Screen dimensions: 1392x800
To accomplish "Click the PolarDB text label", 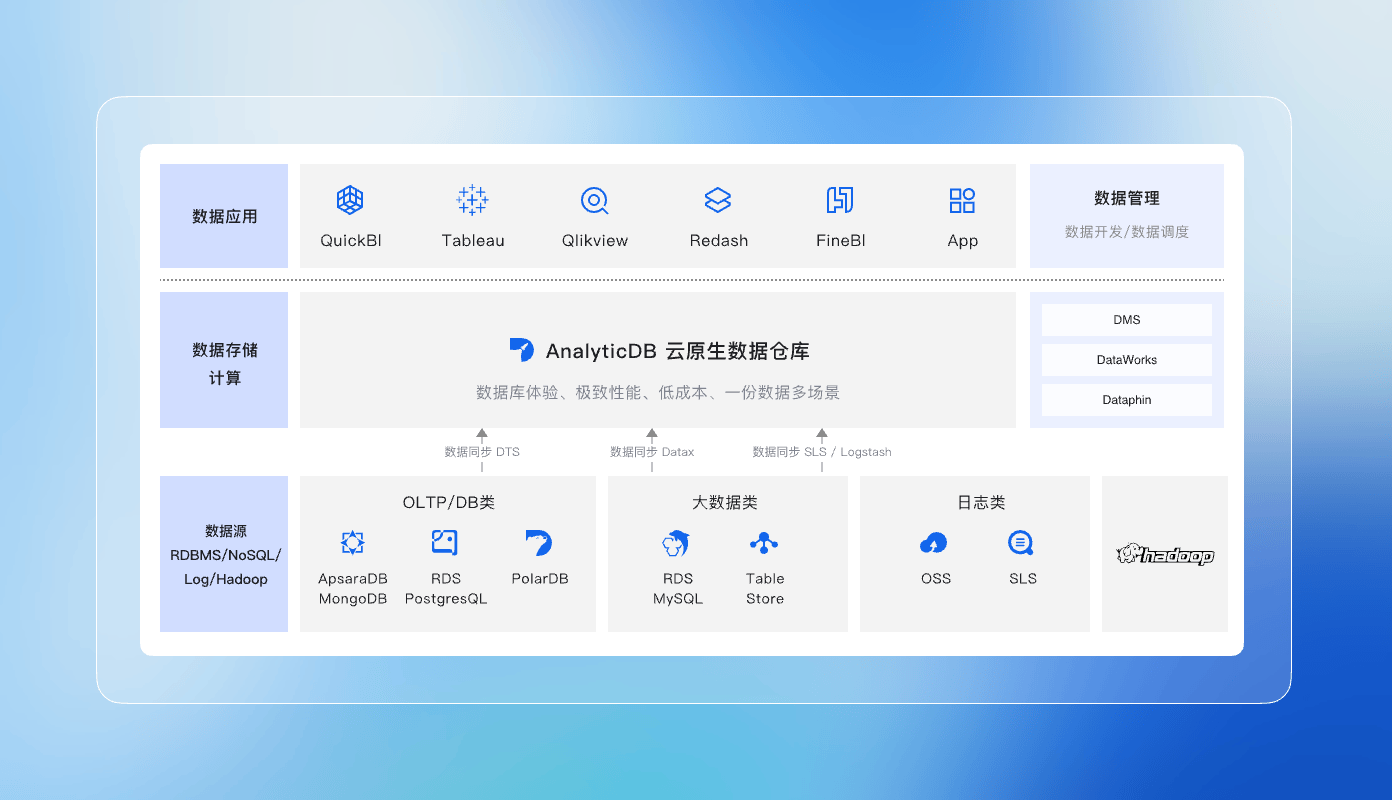I will click(539, 579).
